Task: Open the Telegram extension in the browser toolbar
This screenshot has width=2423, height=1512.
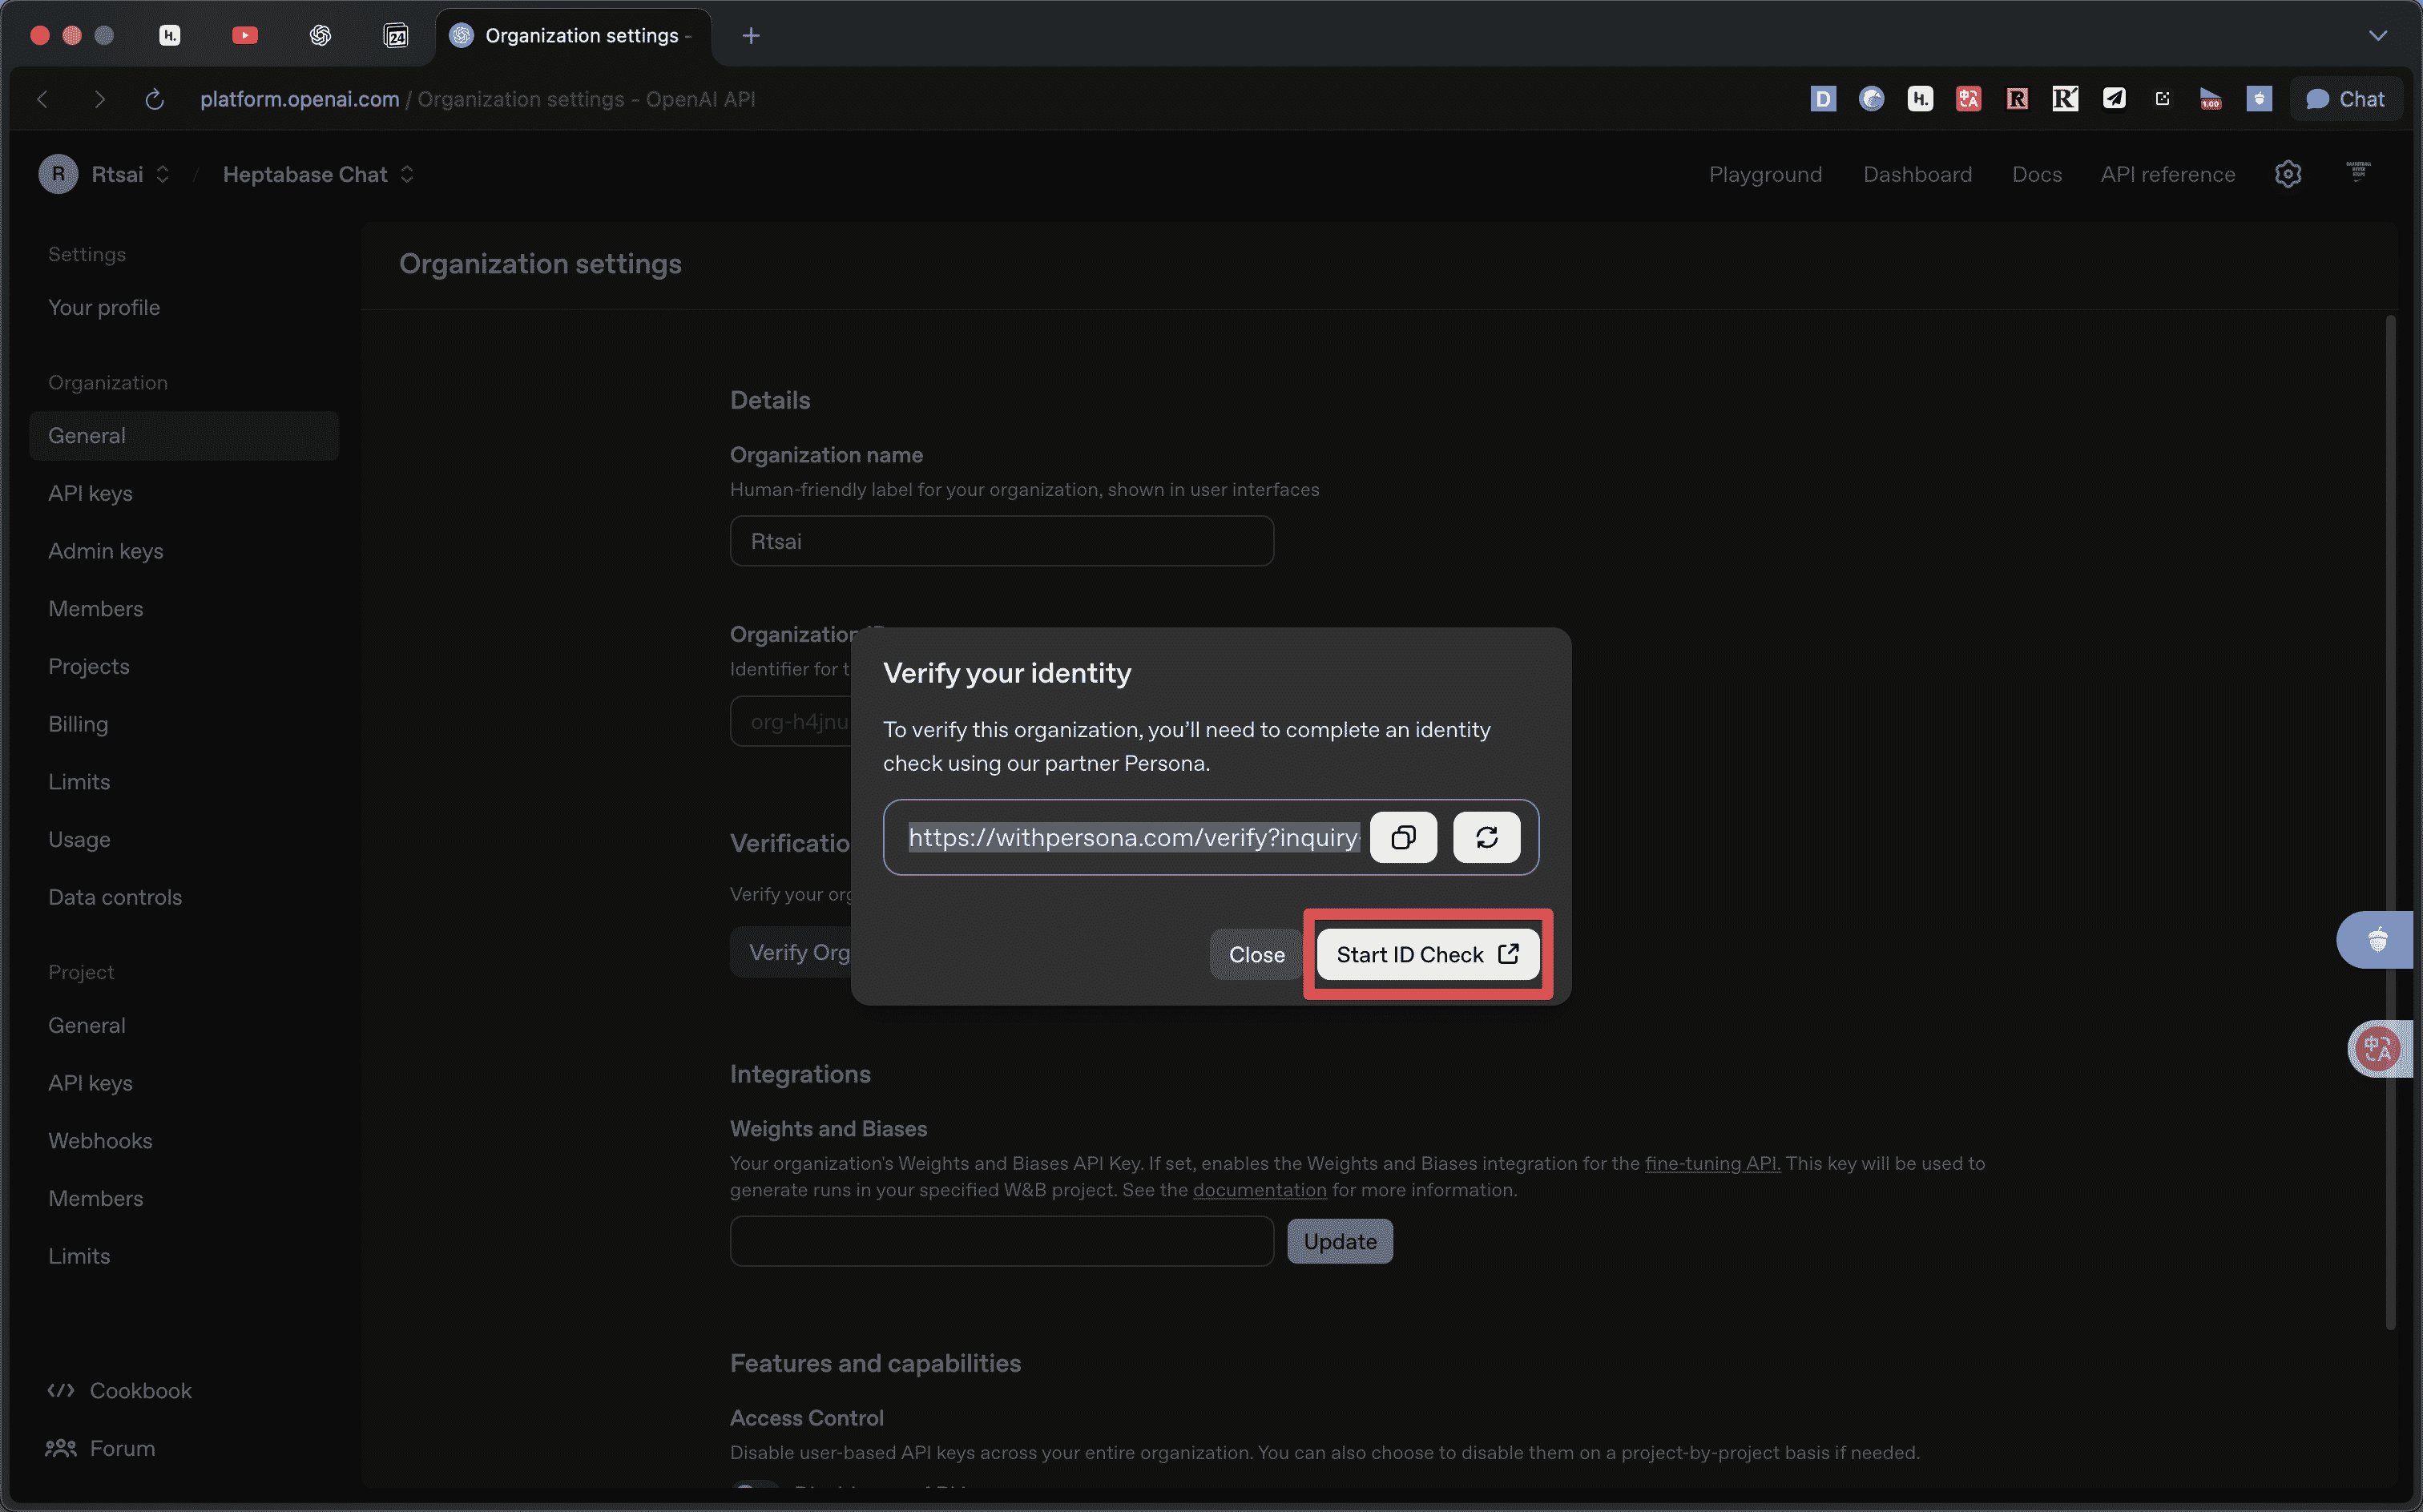Action: coord(2113,98)
